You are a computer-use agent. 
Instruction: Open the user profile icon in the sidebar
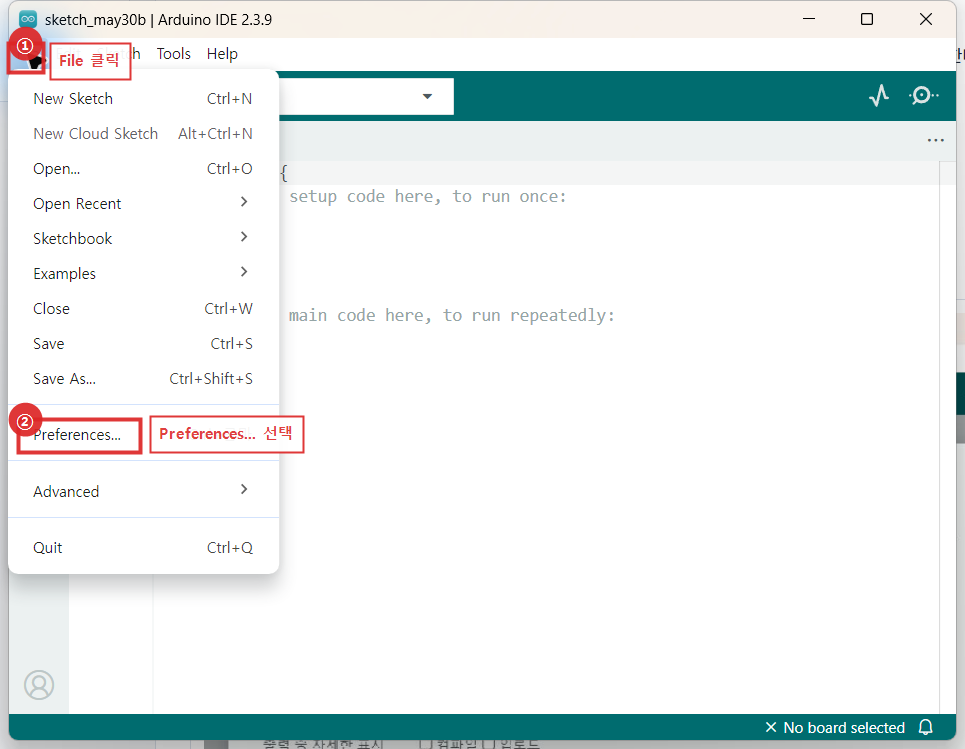(x=39, y=684)
